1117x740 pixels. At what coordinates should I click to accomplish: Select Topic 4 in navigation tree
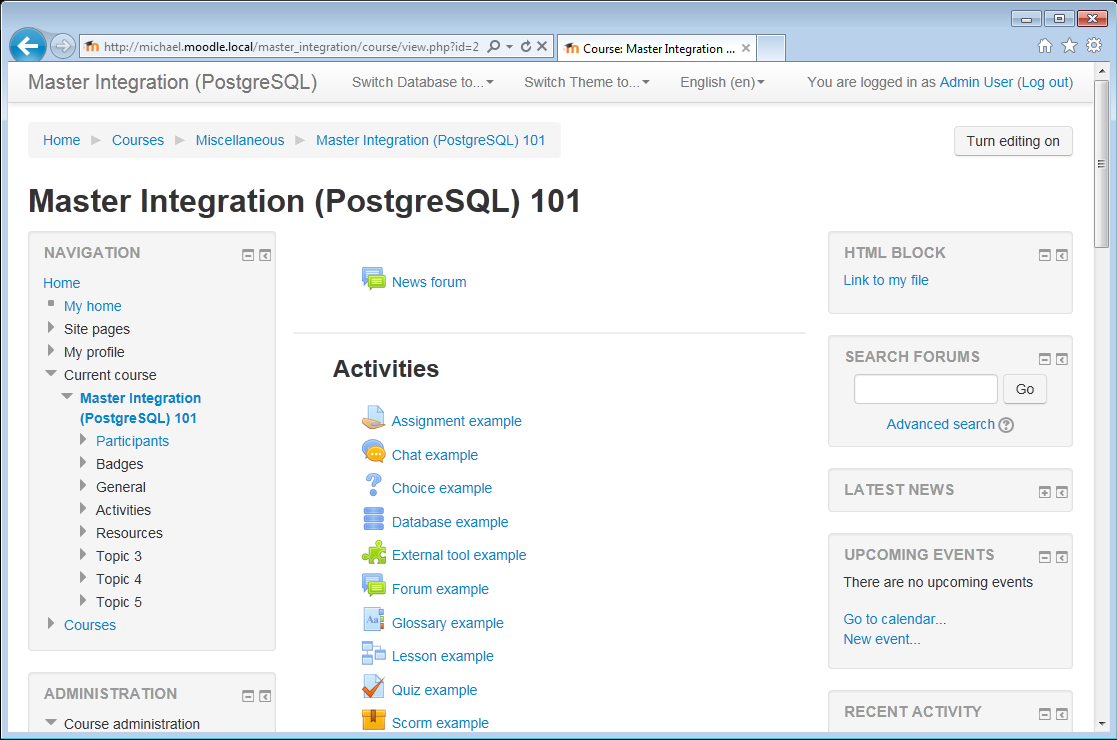coord(118,579)
